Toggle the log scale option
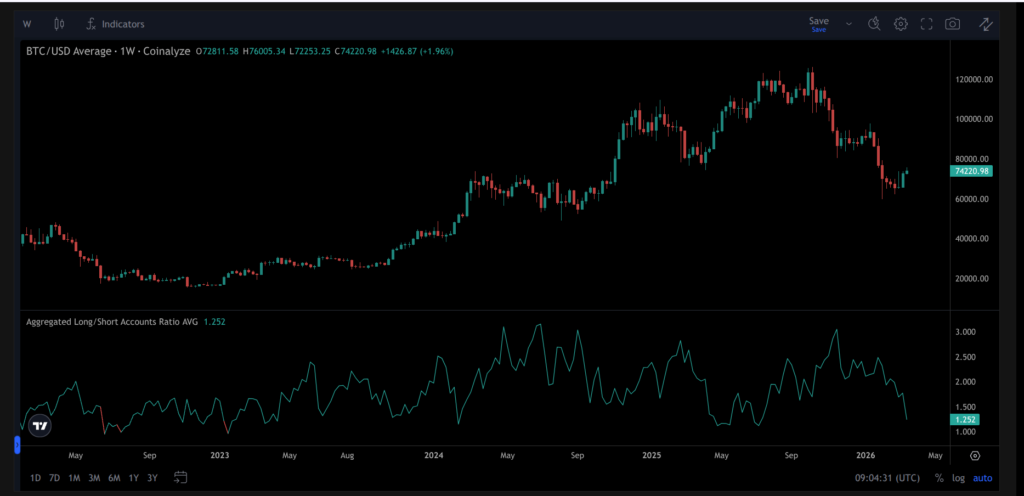 point(959,478)
